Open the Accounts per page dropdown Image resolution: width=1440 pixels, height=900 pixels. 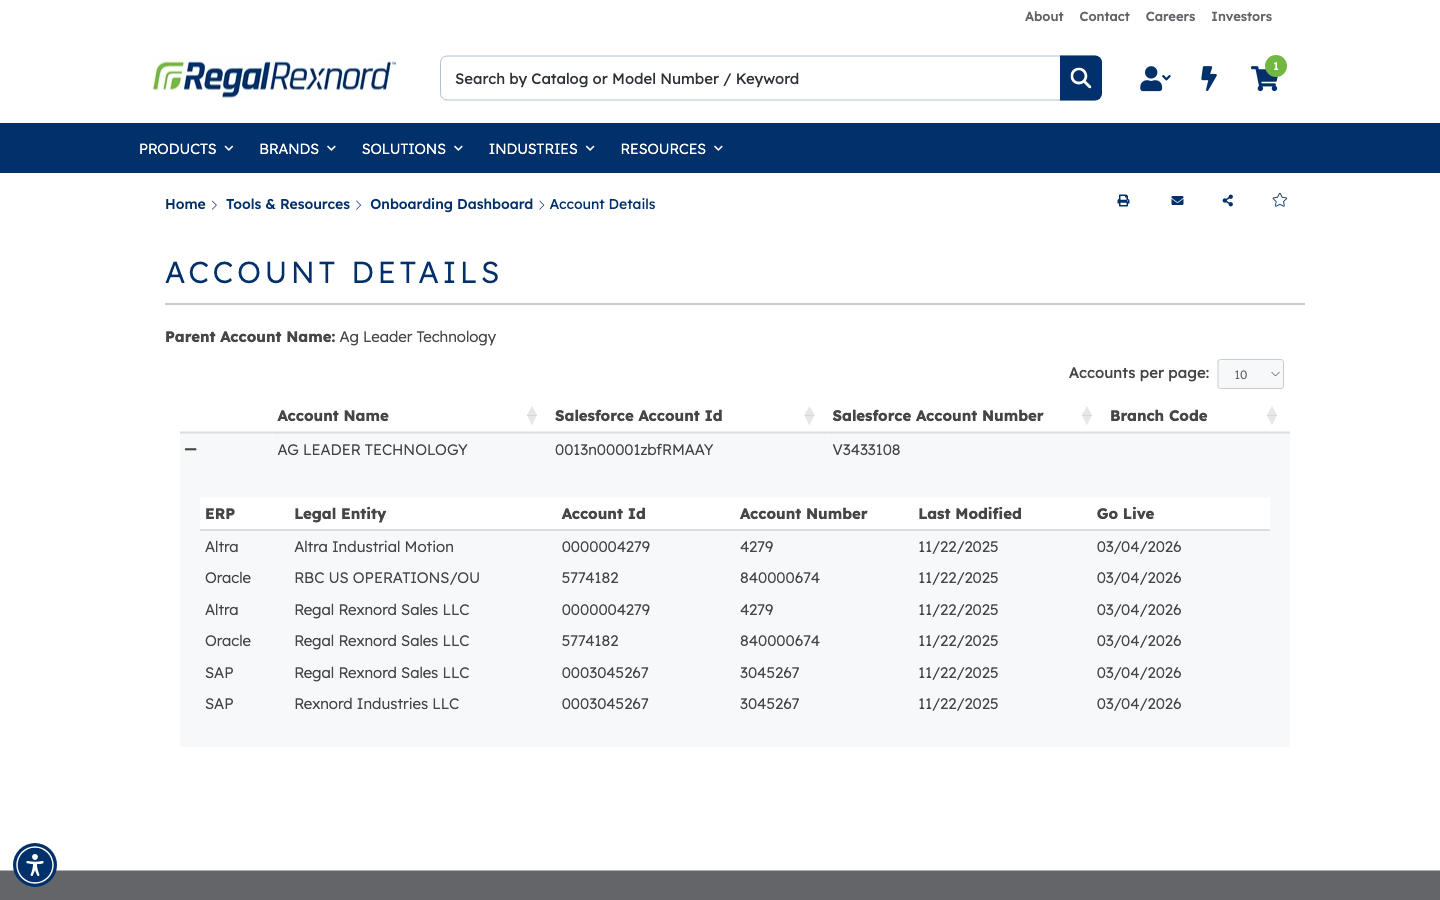pyautogui.click(x=1251, y=374)
